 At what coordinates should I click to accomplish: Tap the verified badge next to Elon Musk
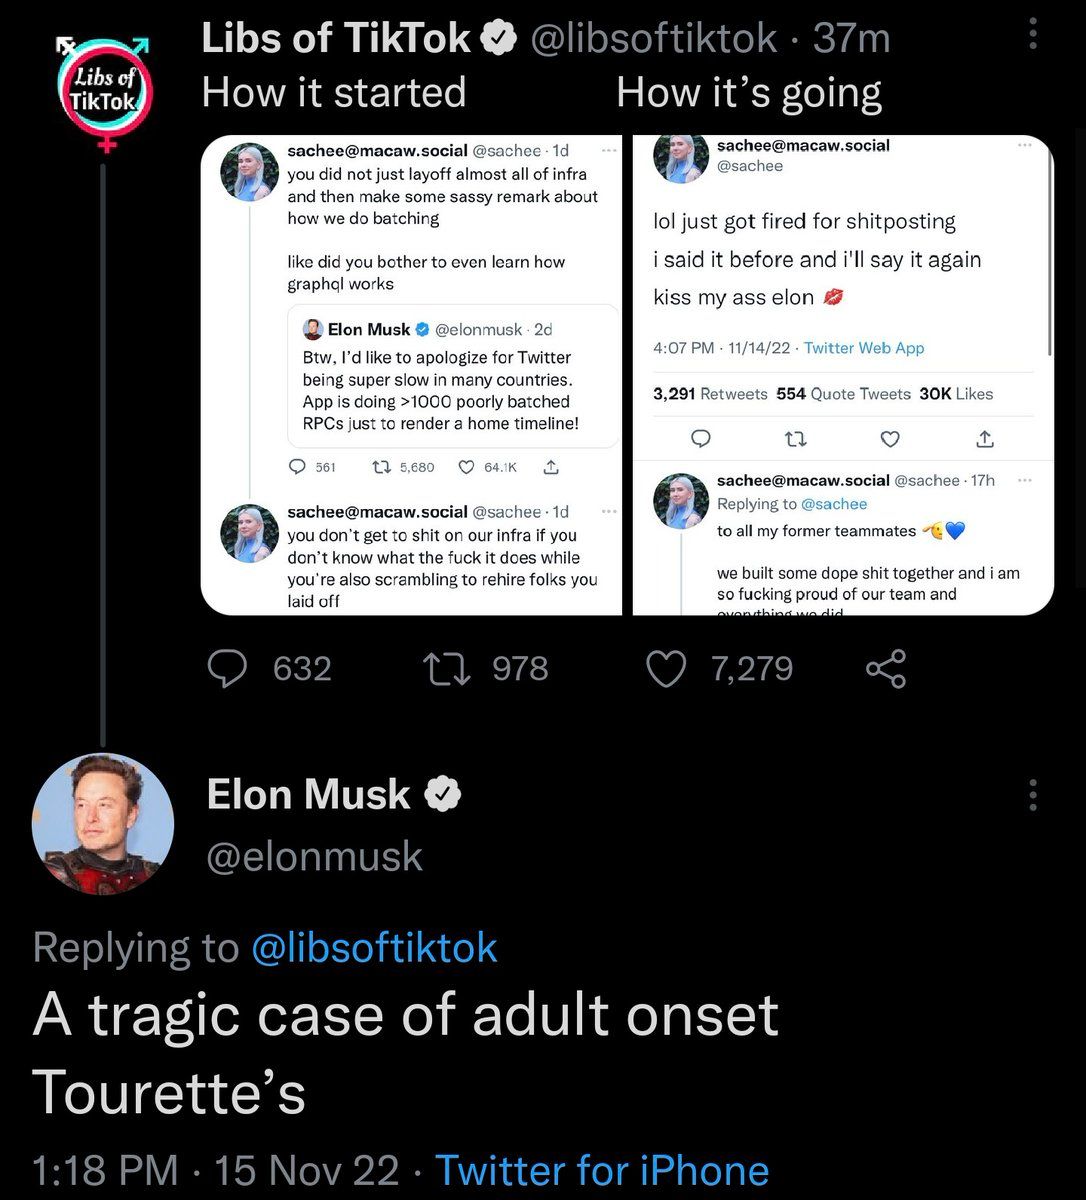[443, 795]
